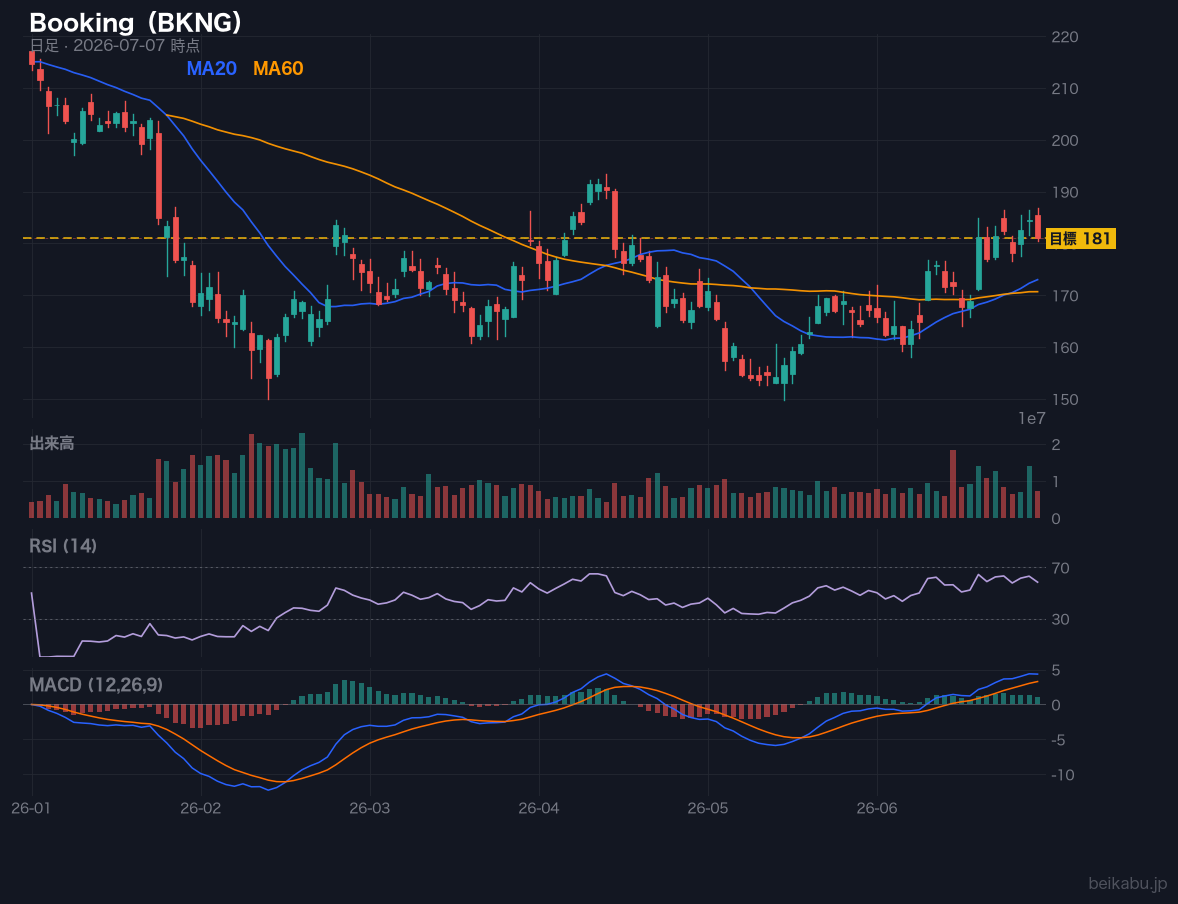Click the MACD -5 axis label

point(1059,740)
